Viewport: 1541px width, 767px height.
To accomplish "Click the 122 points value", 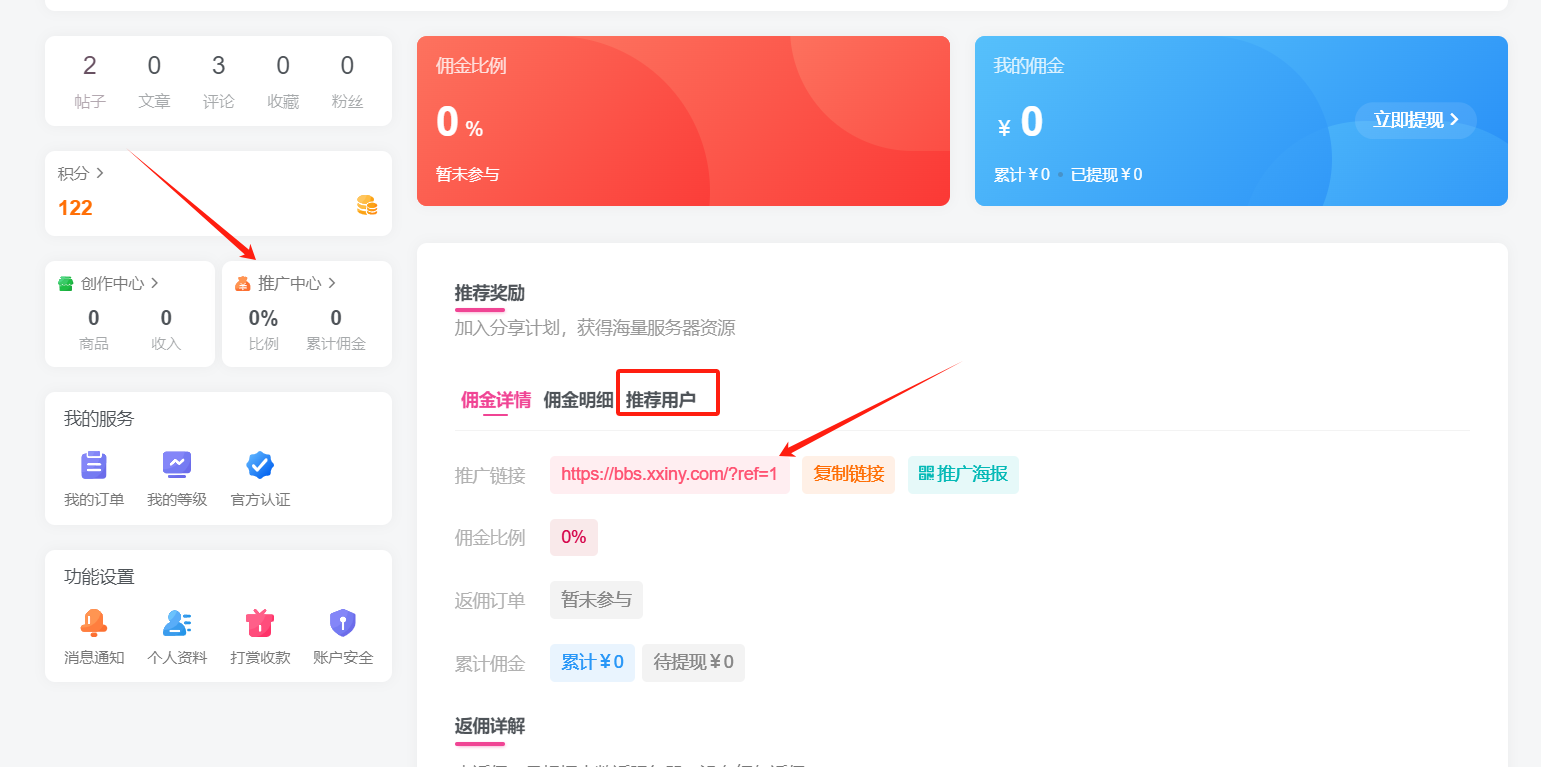I will (x=75, y=208).
